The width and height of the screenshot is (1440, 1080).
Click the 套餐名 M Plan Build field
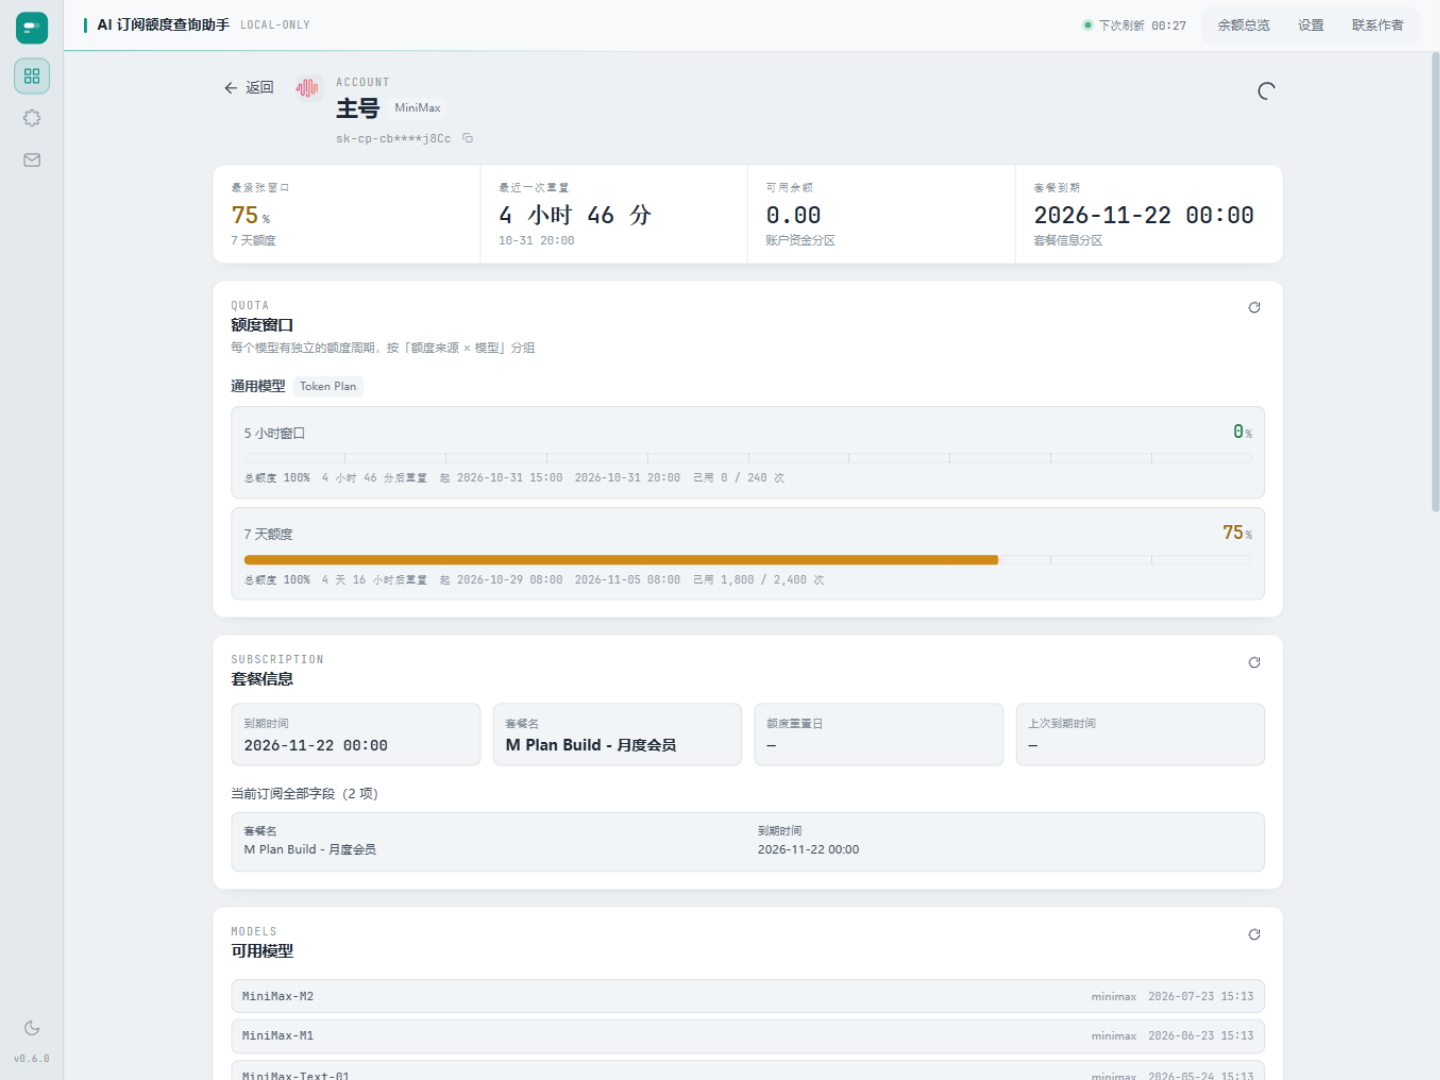tap(617, 735)
